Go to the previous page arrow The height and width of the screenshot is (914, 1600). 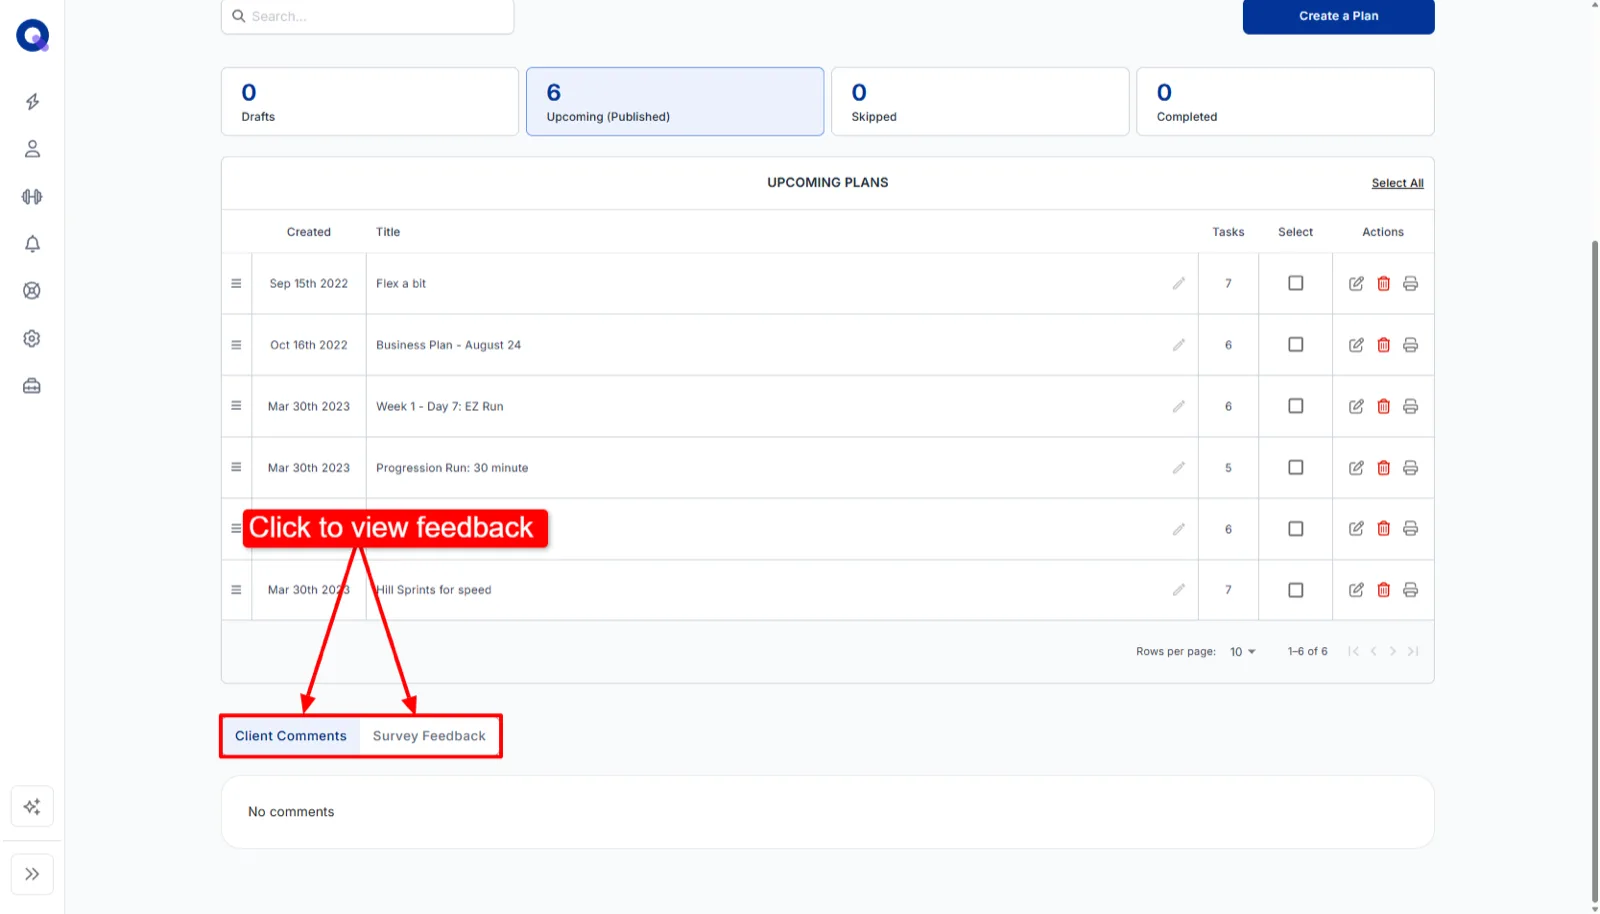1373,651
